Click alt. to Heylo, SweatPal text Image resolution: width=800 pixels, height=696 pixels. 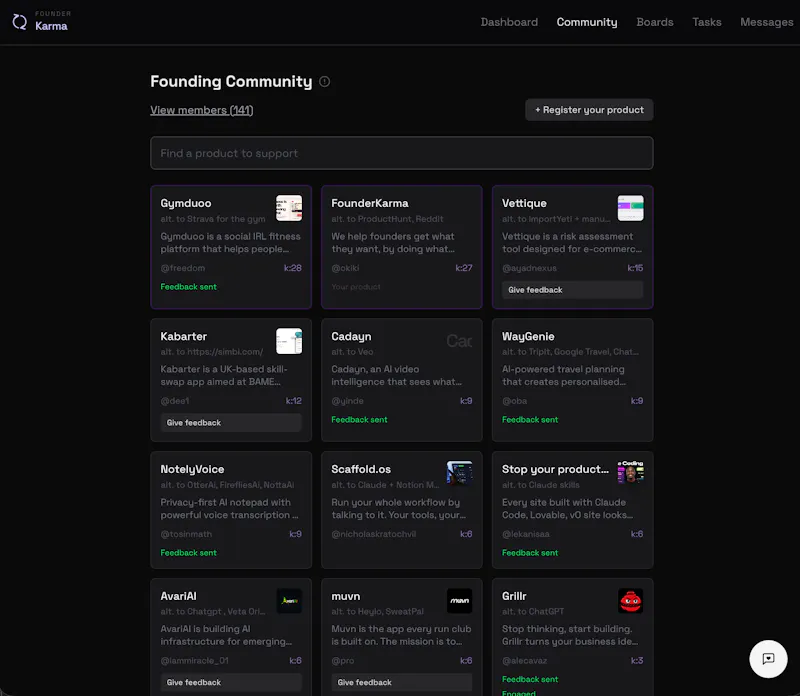(377, 611)
